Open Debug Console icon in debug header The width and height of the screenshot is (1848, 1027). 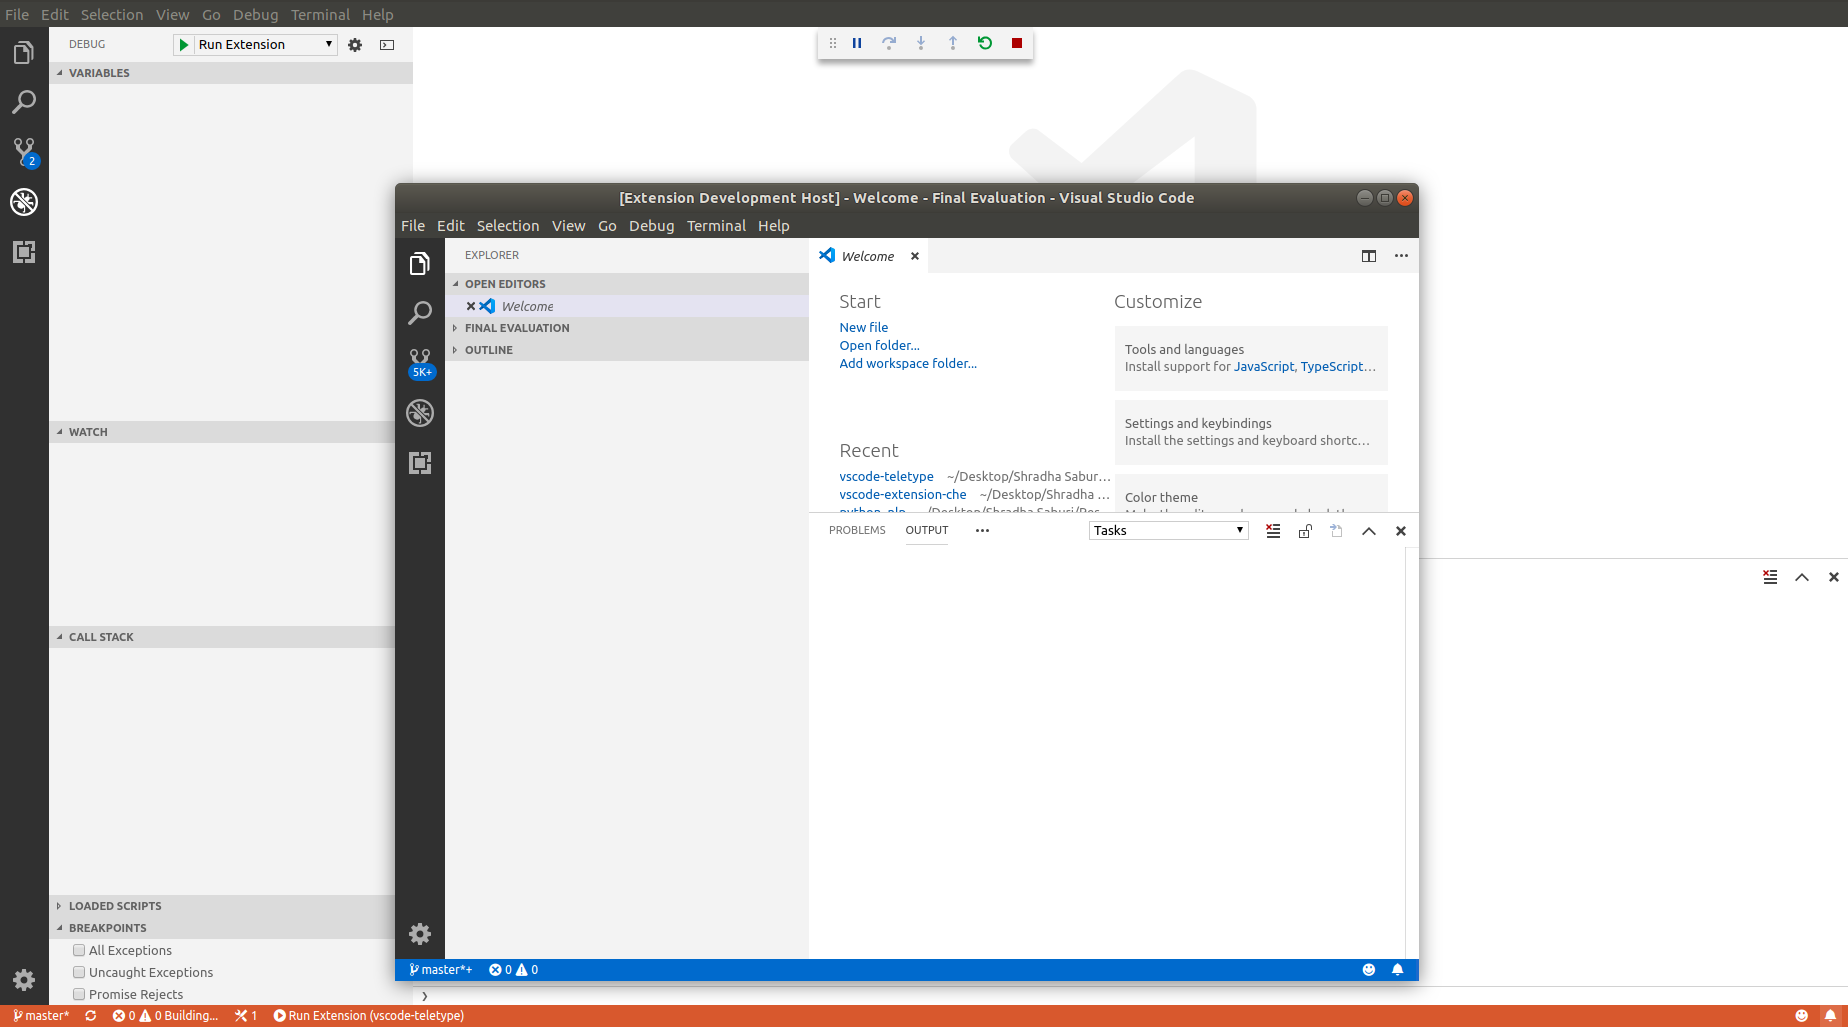click(x=387, y=45)
